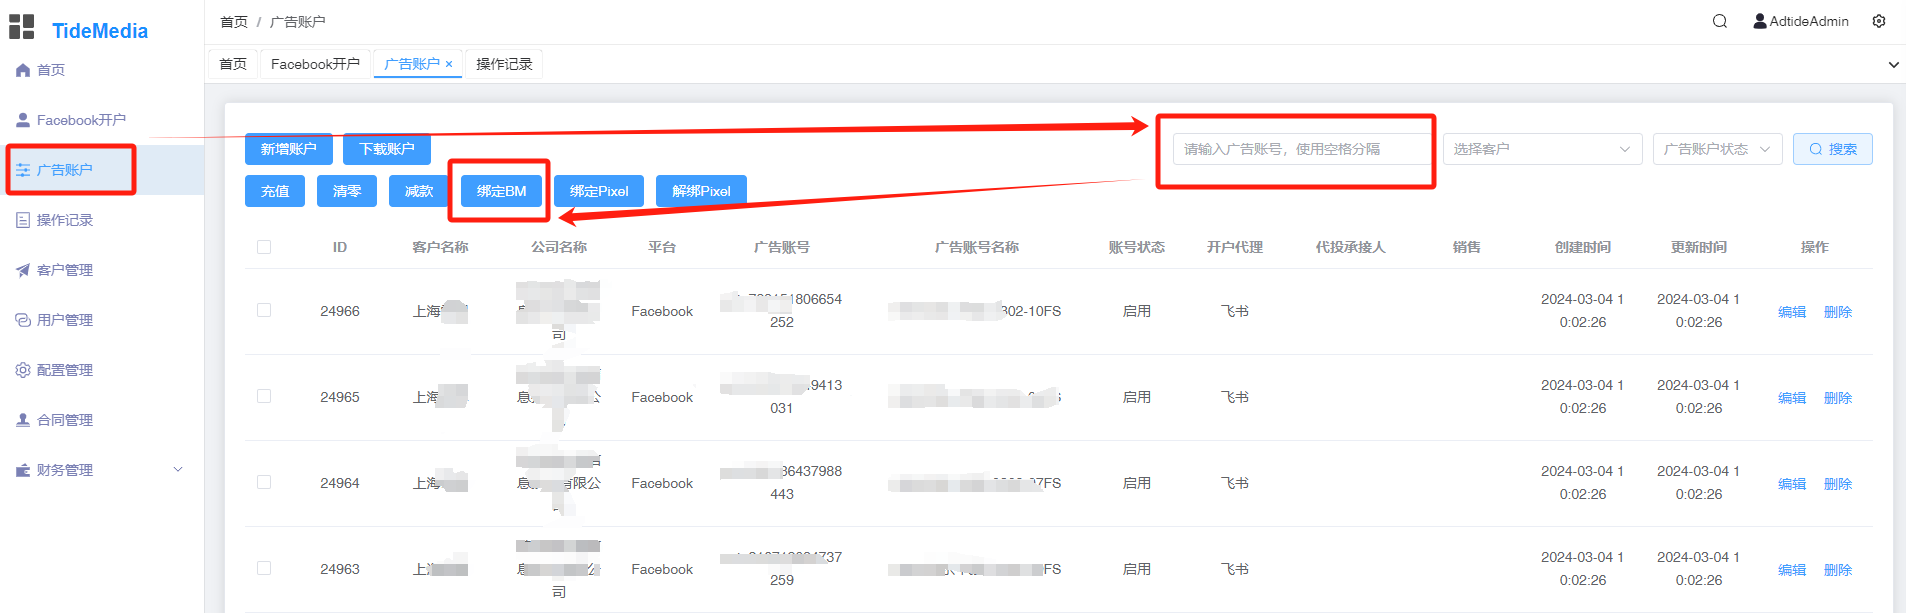The width and height of the screenshot is (1906, 613).
Task: Click the 绑定BM button
Action: (501, 191)
